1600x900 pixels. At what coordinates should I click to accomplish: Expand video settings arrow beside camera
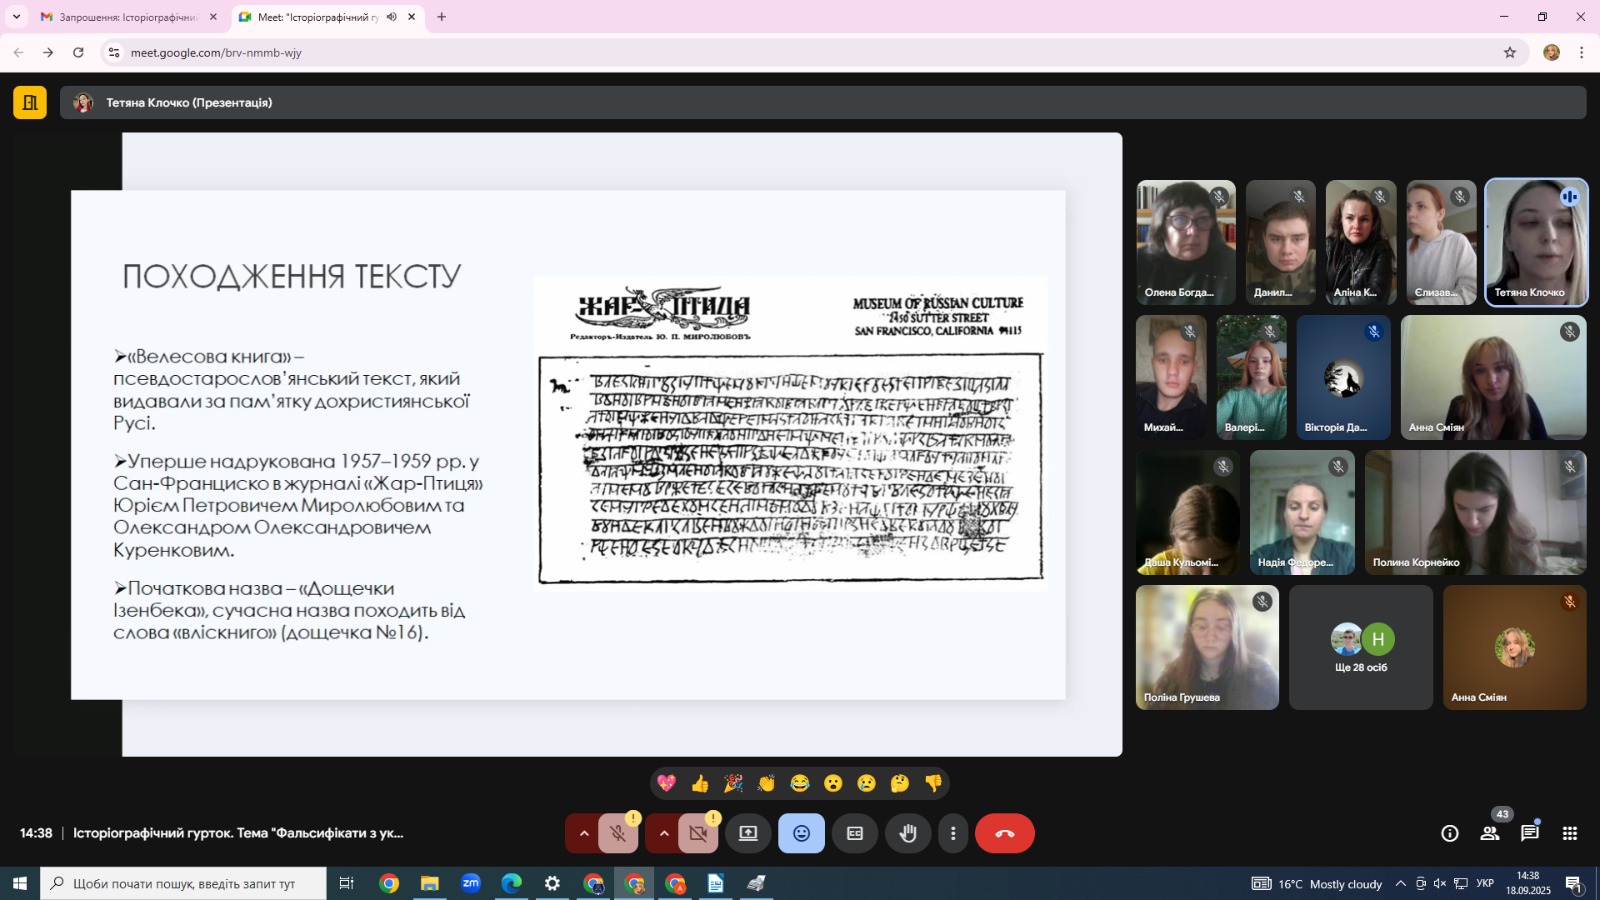coord(664,834)
